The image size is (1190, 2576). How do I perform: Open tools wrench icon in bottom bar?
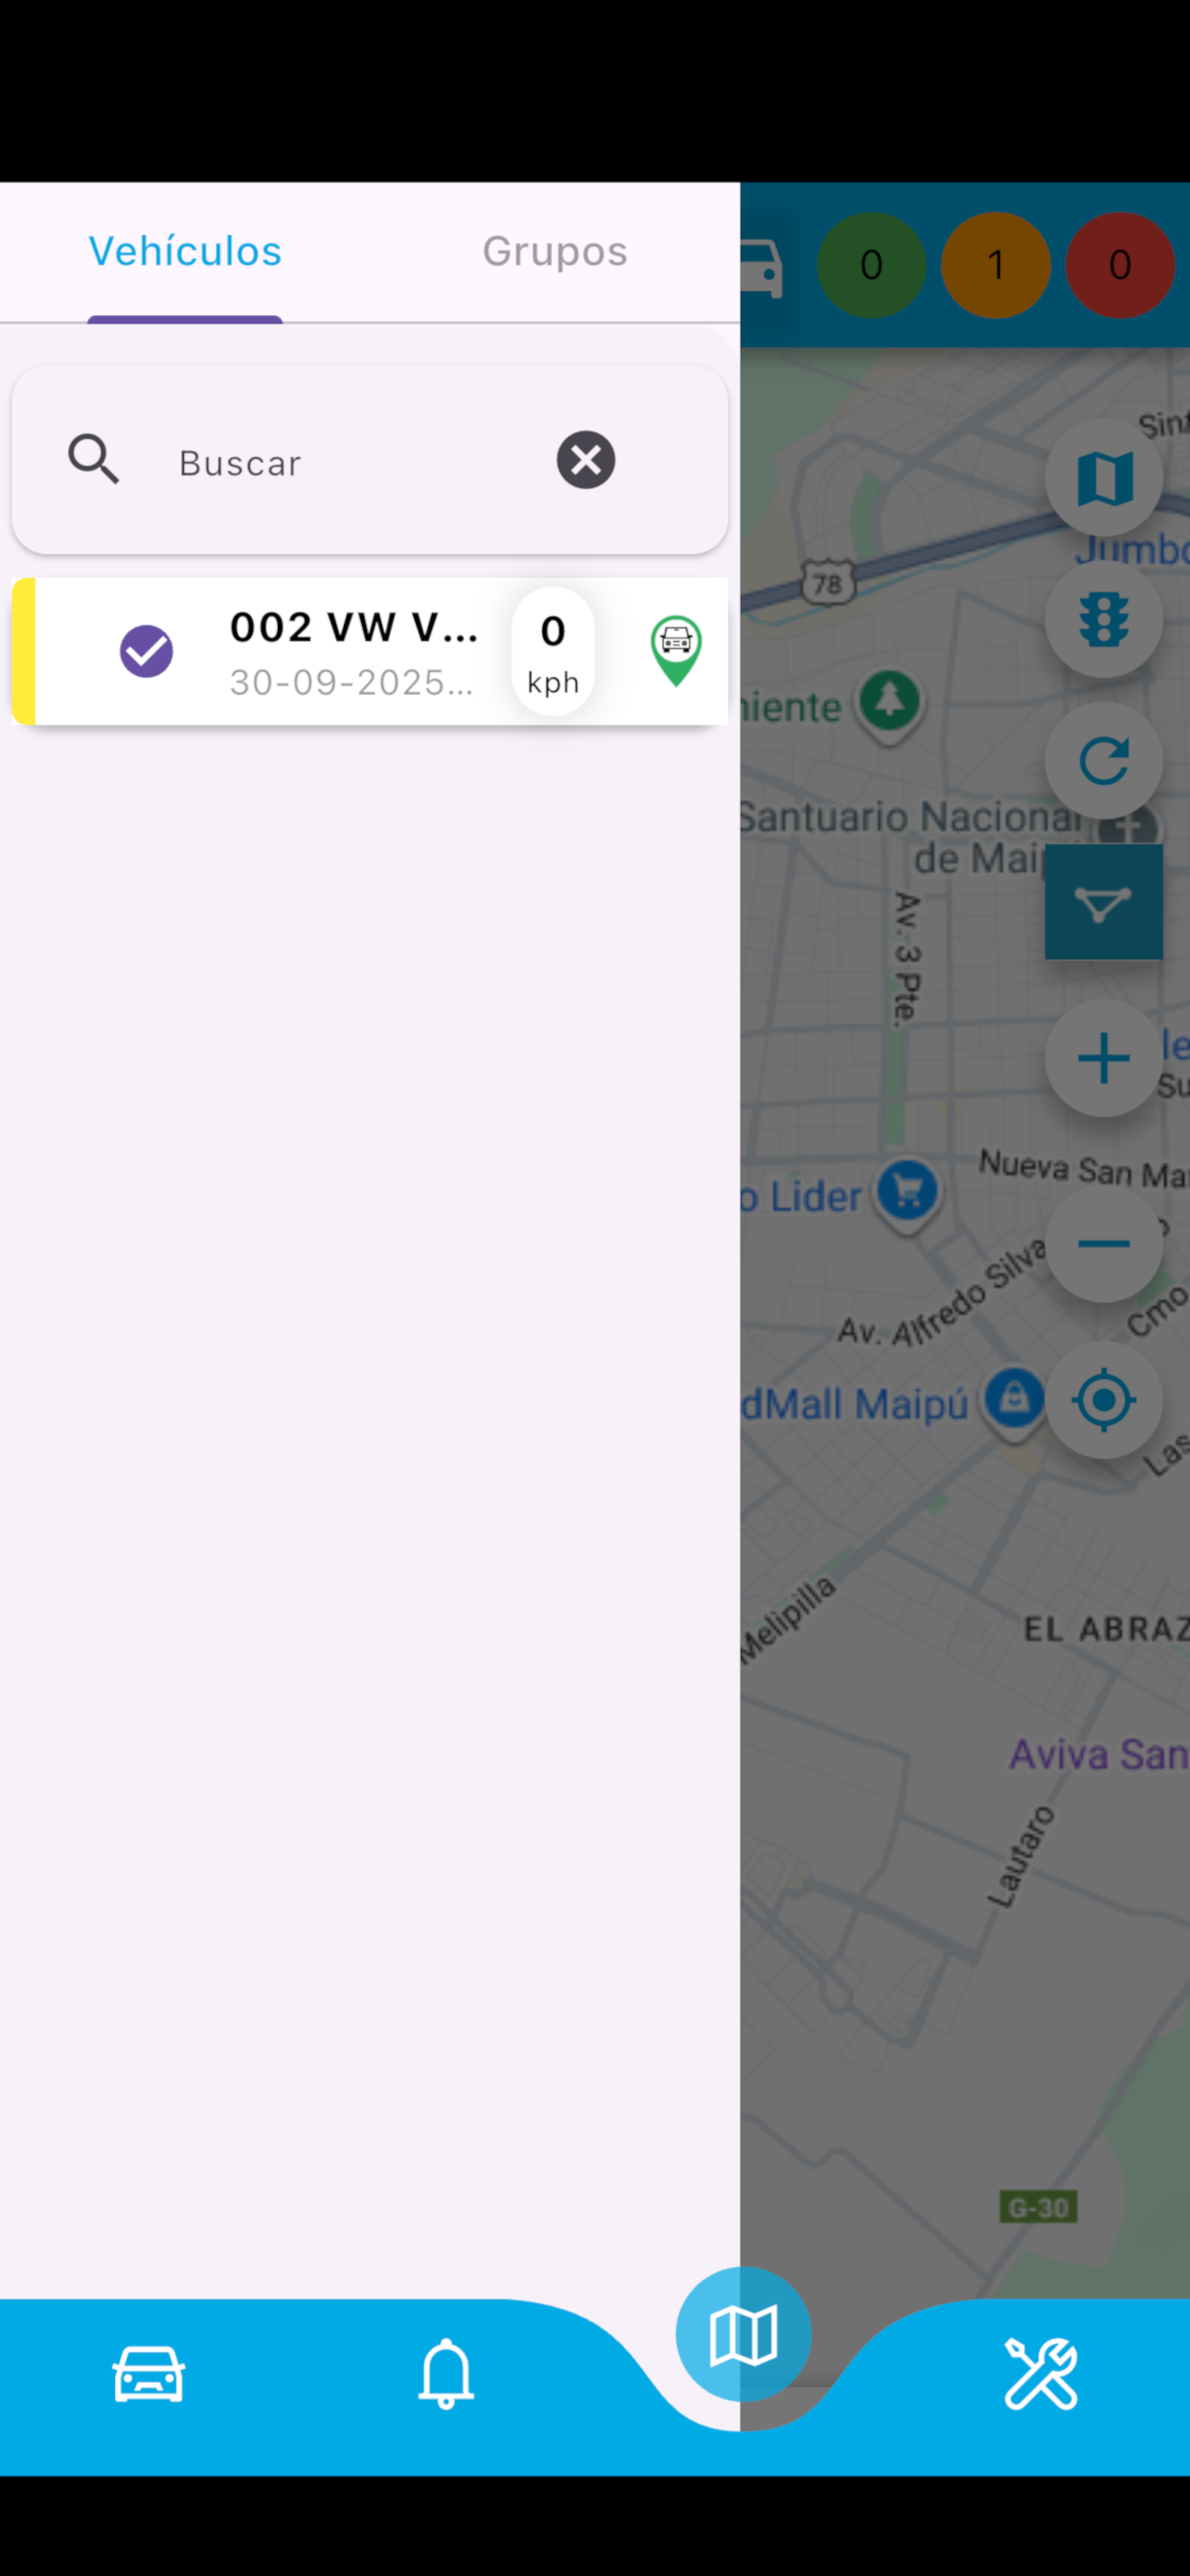coord(1041,2374)
